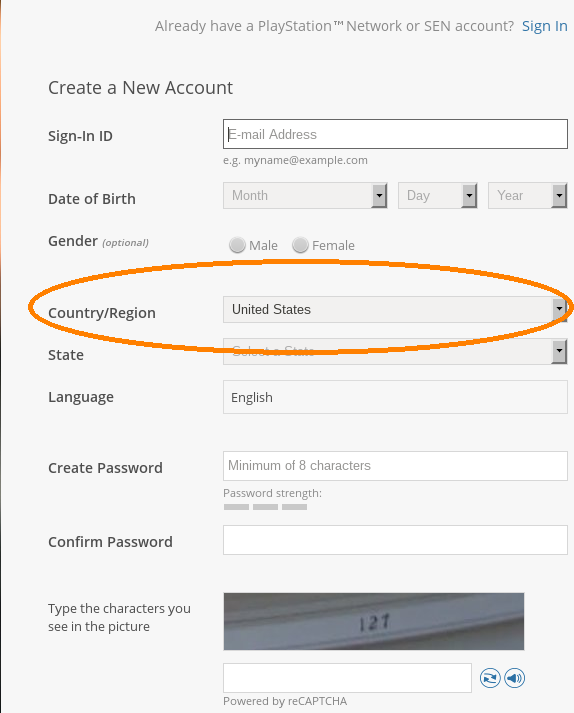Click the audio challenge speaker icon
The image size is (574, 713).
[x=514, y=678]
